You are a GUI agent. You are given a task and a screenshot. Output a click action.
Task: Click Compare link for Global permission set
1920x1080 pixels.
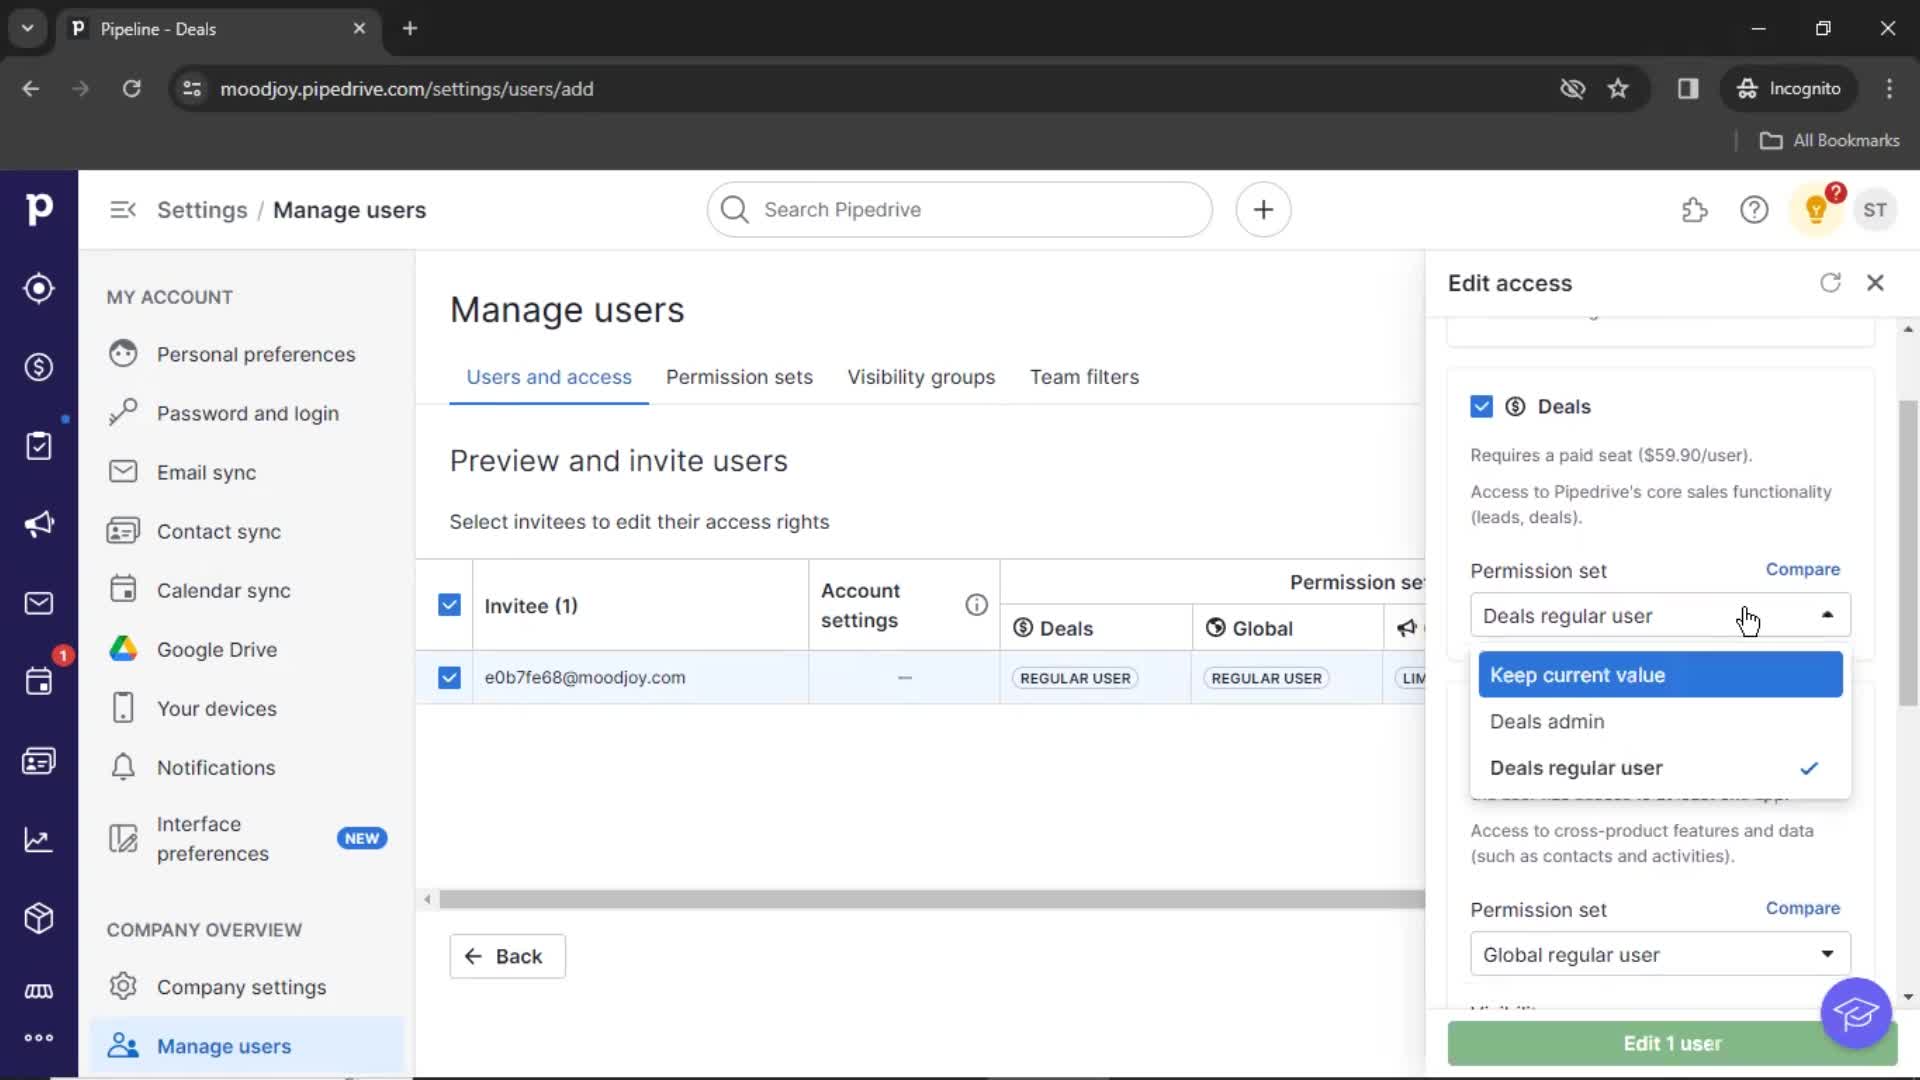(x=1802, y=908)
